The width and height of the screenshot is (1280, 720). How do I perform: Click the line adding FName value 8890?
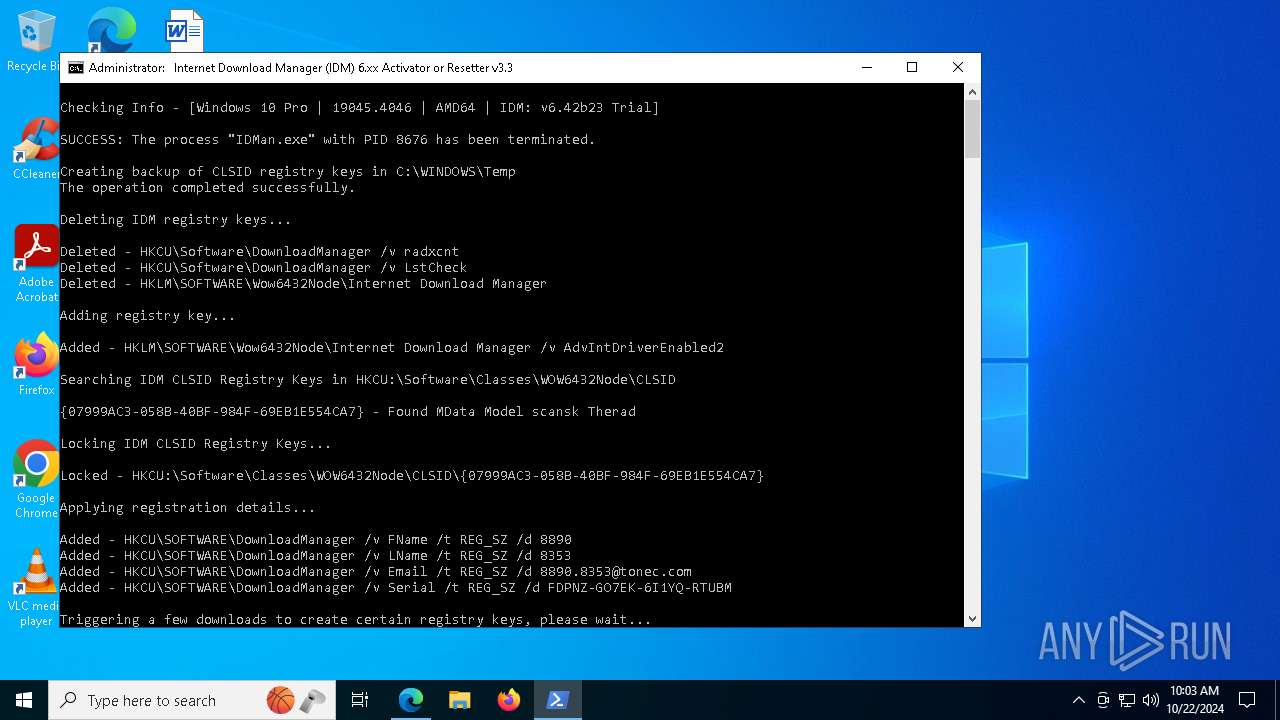[x=316, y=540]
